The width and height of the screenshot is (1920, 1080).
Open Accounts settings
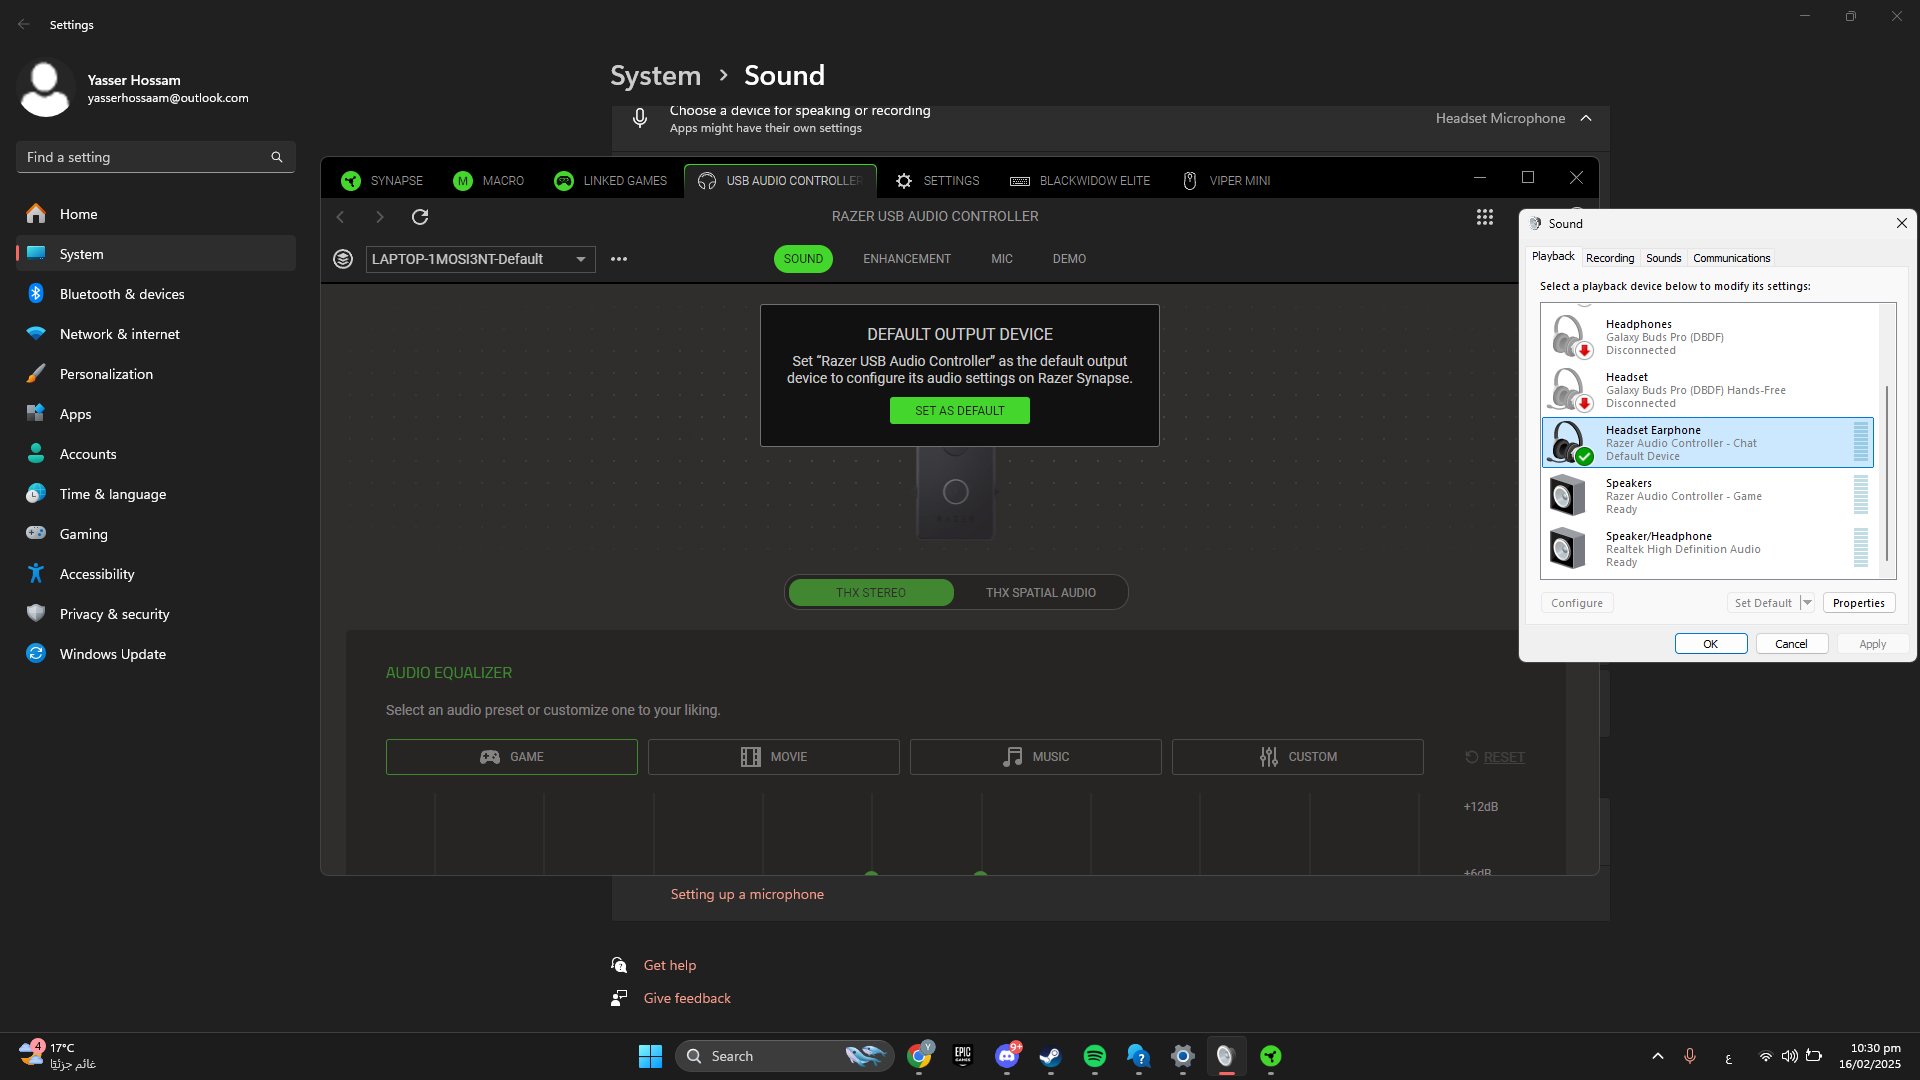155,454
